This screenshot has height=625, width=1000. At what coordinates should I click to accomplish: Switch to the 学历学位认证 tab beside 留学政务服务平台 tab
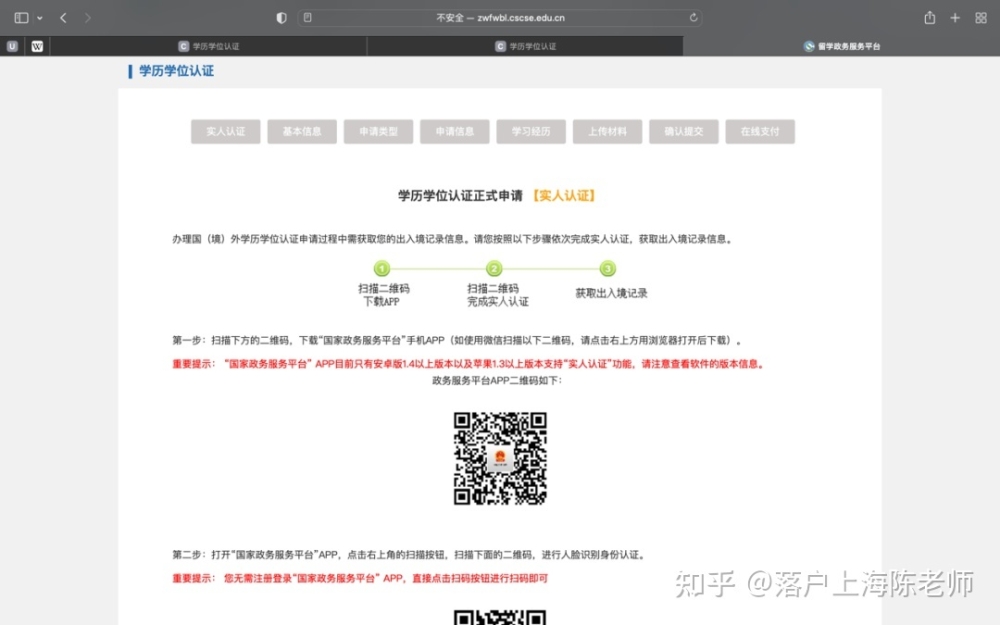pyautogui.click(x=525, y=46)
